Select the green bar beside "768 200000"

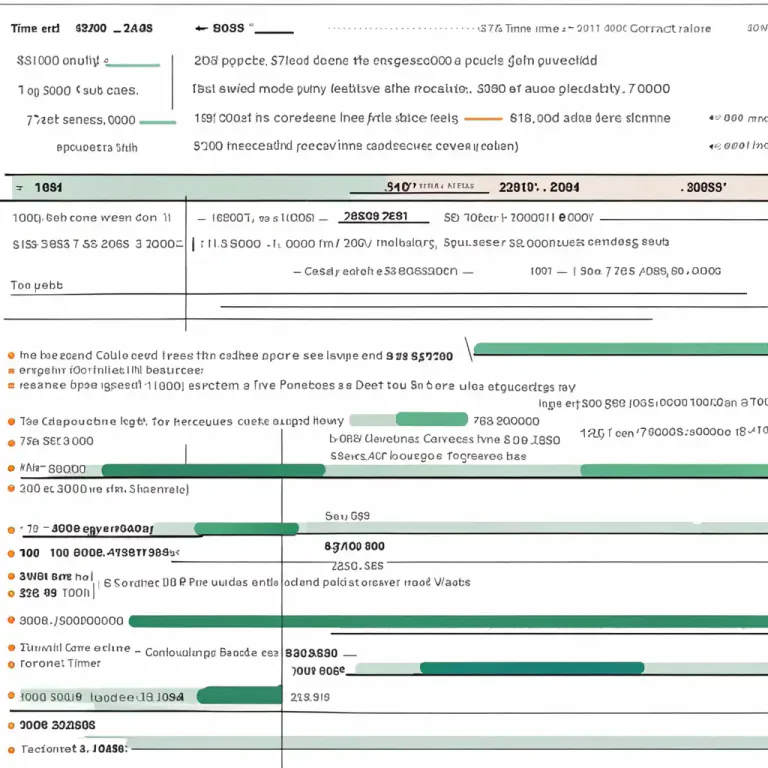coord(432,419)
